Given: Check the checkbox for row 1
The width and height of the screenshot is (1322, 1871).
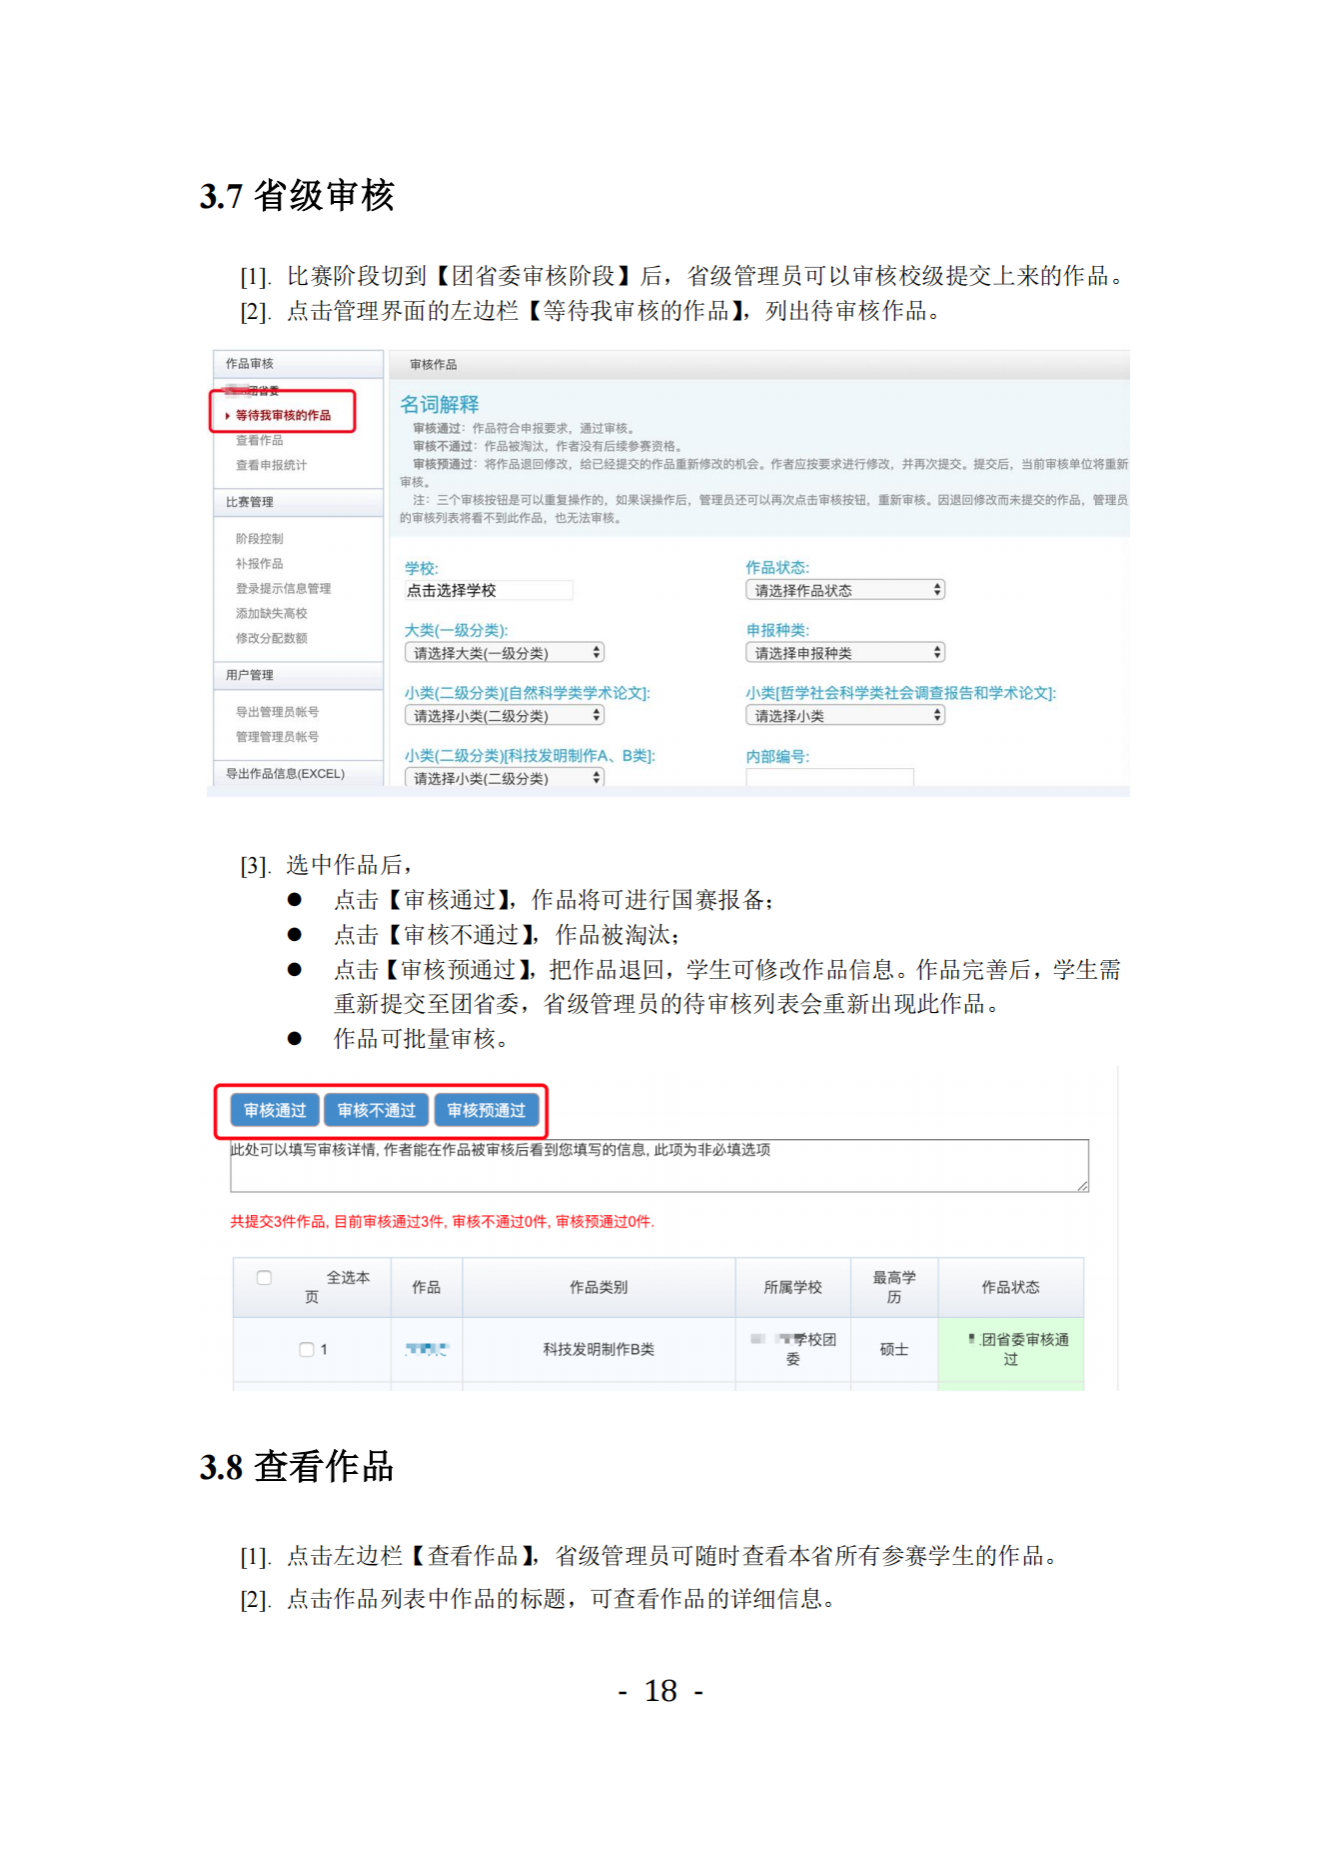Looking at the screenshot, I should click(307, 1350).
